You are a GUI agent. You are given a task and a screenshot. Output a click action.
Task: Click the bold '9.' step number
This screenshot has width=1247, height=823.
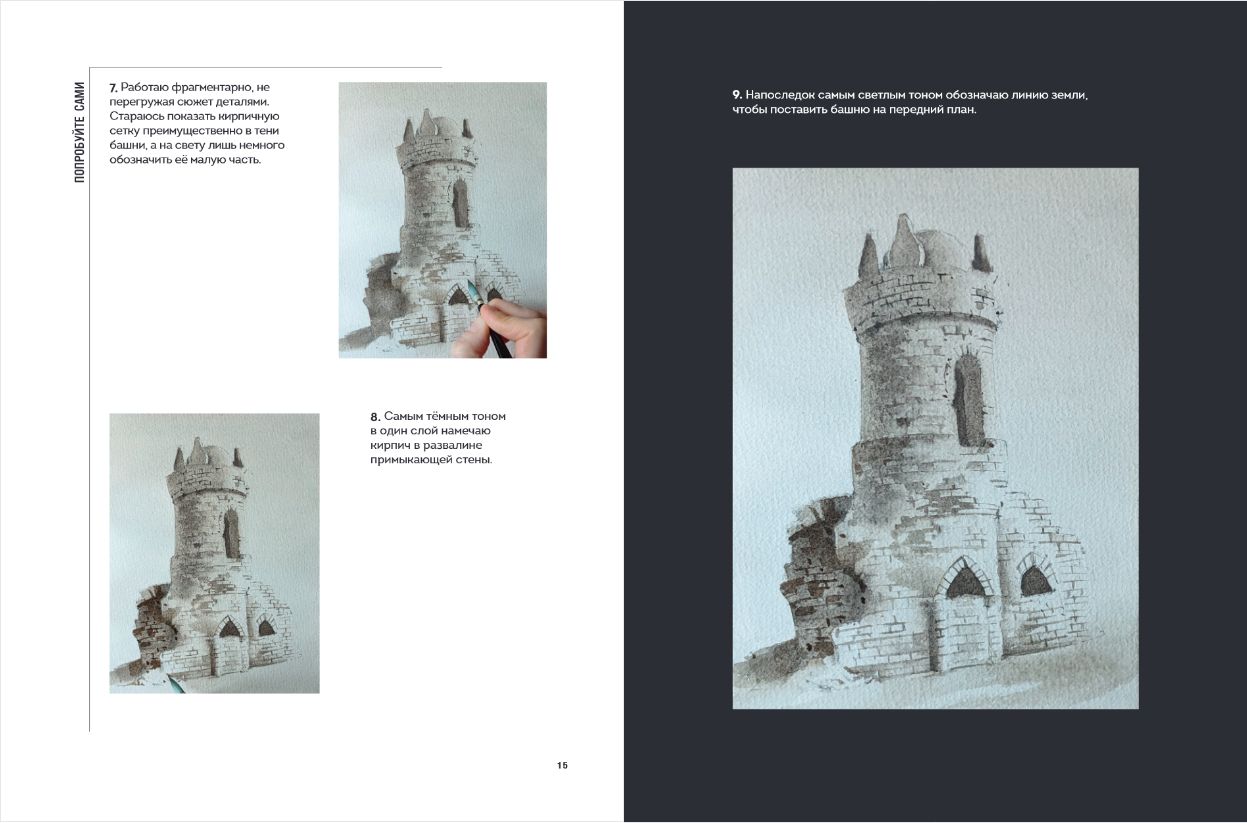(x=737, y=95)
